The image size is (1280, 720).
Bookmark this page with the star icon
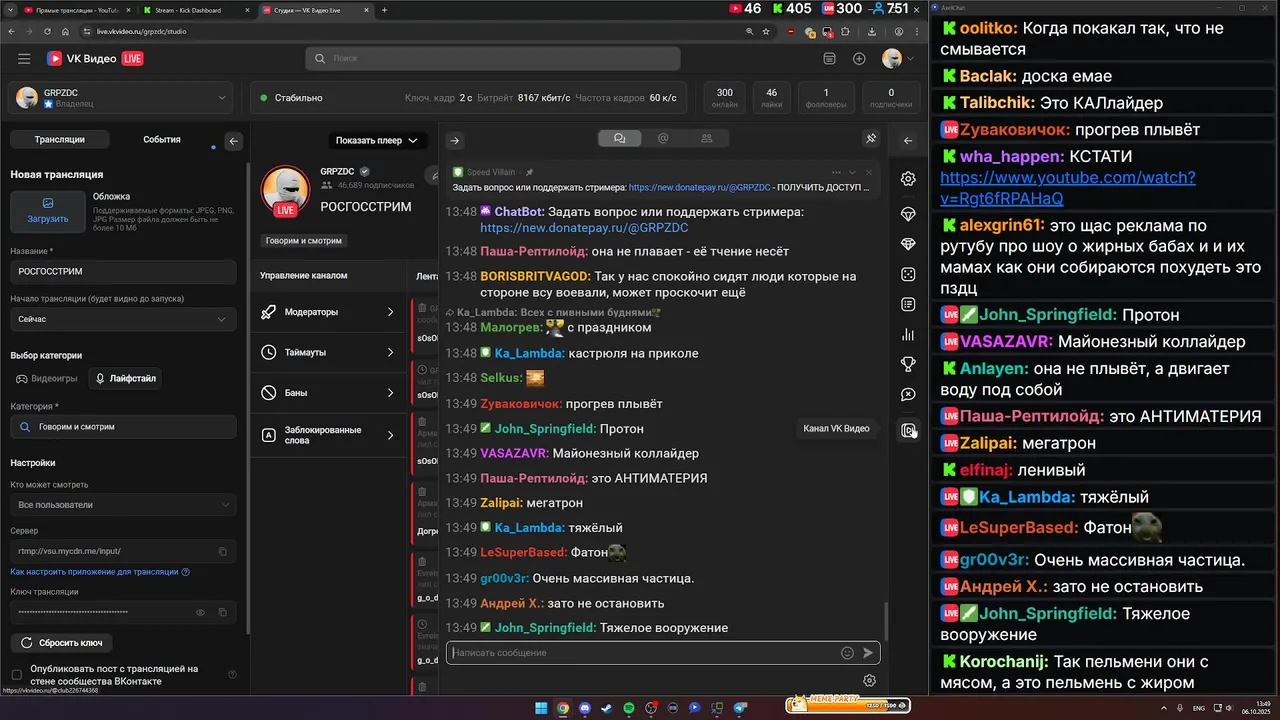(x=768, y=31)
